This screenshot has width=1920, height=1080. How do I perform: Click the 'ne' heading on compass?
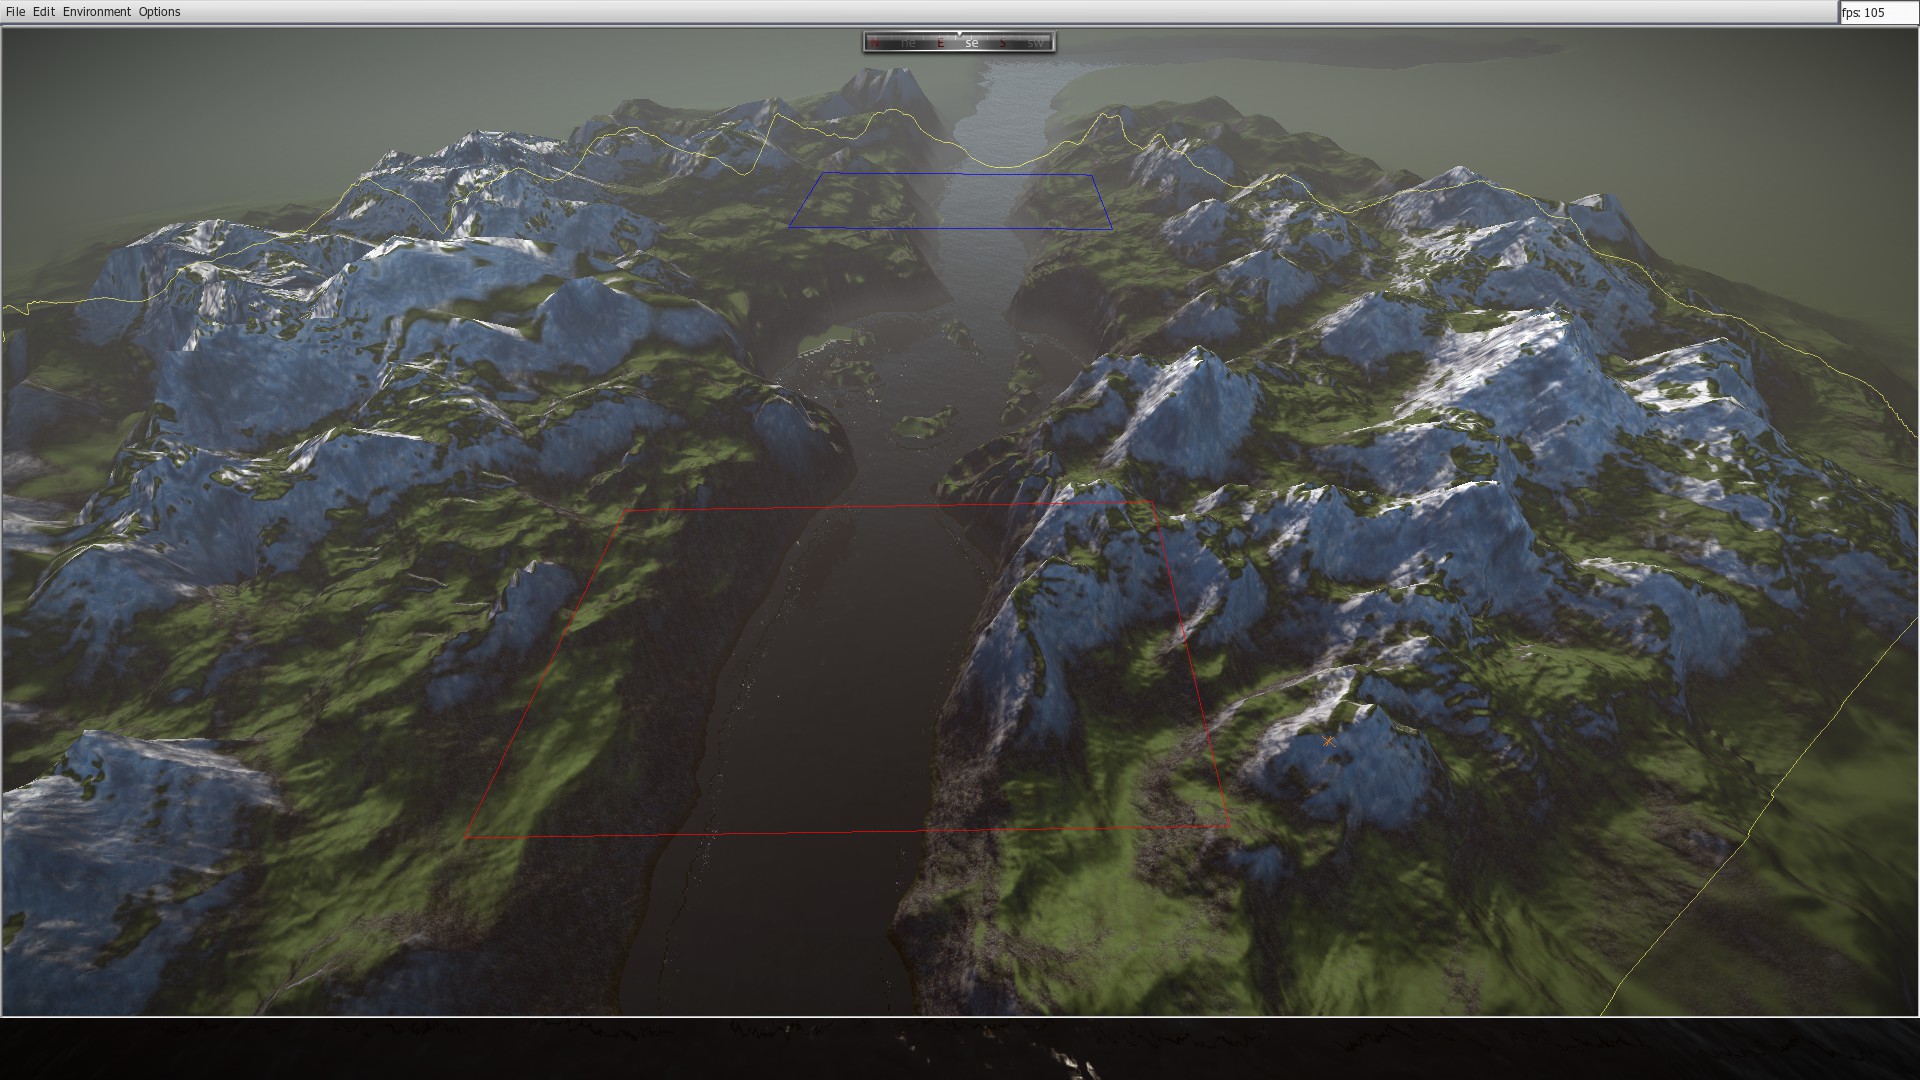908,43
